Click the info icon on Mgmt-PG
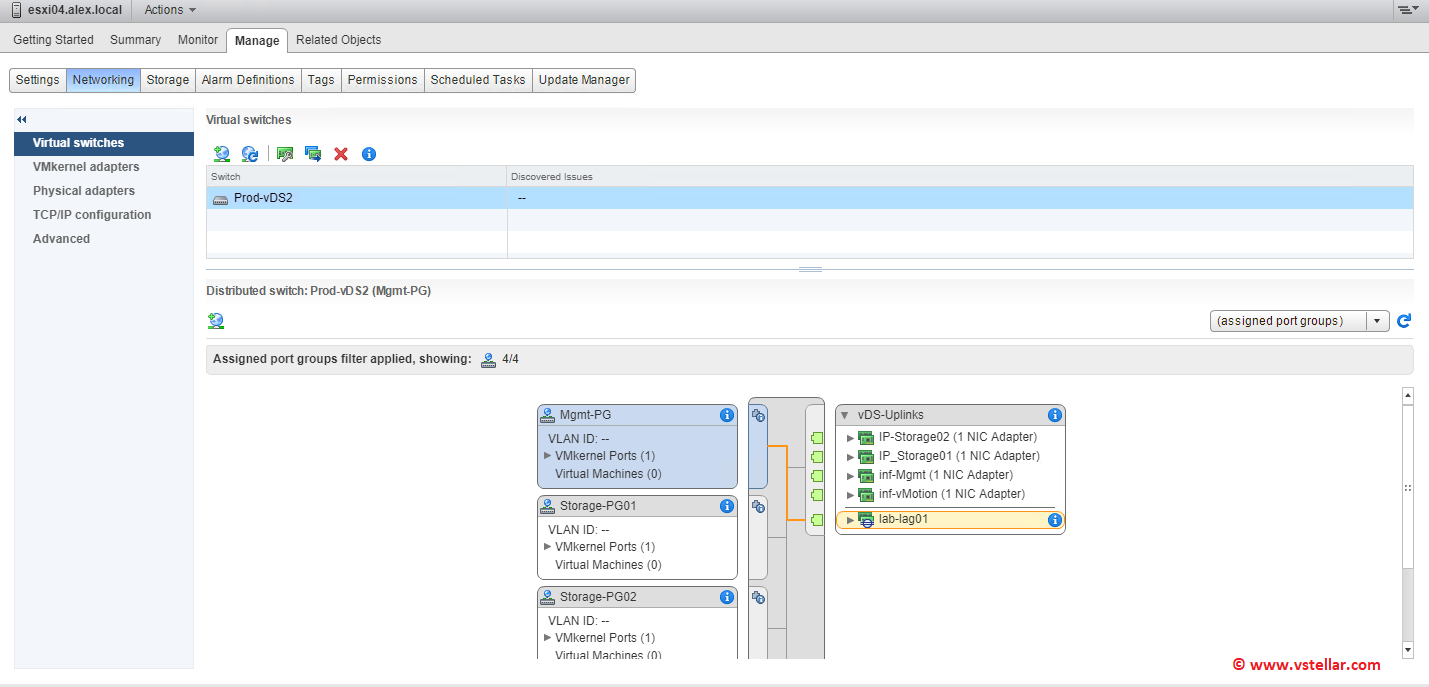The image size is (1429, 687). point(727,415)
